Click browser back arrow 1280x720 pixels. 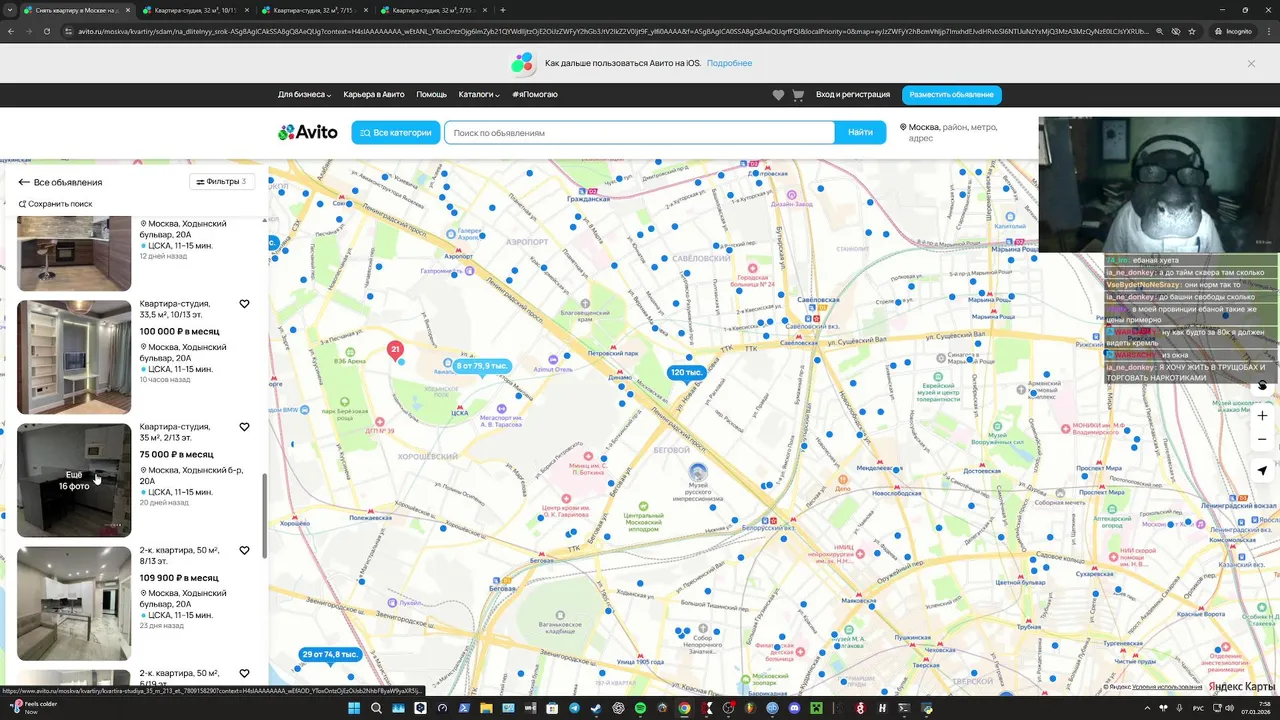pos(10,31)
